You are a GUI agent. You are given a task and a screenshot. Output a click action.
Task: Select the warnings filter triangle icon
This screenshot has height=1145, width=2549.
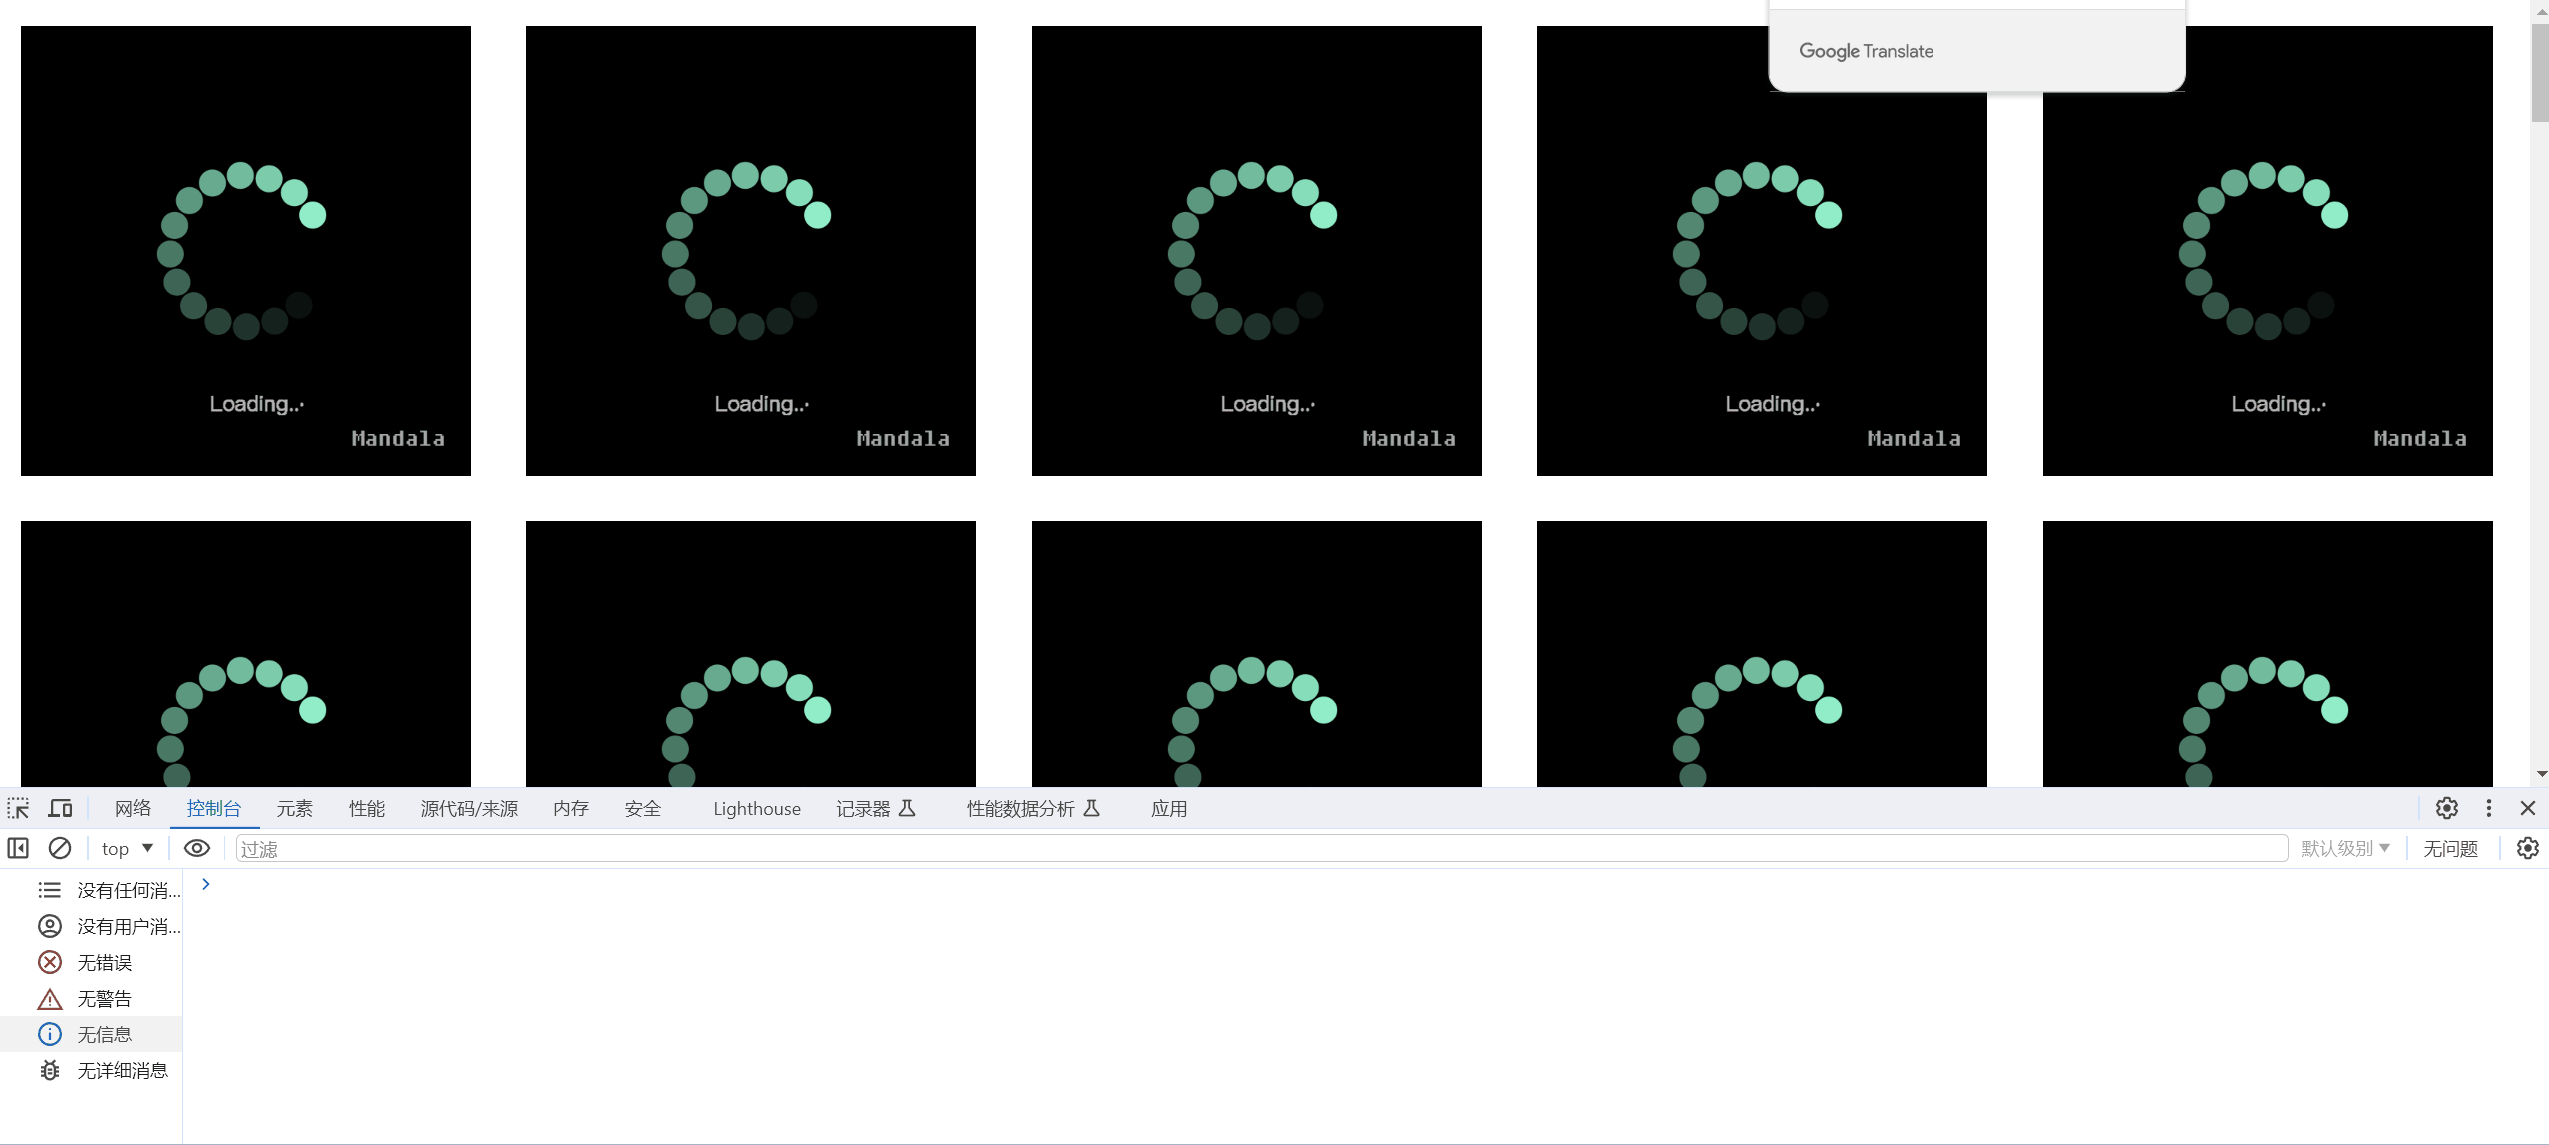(x=50, y=998)
